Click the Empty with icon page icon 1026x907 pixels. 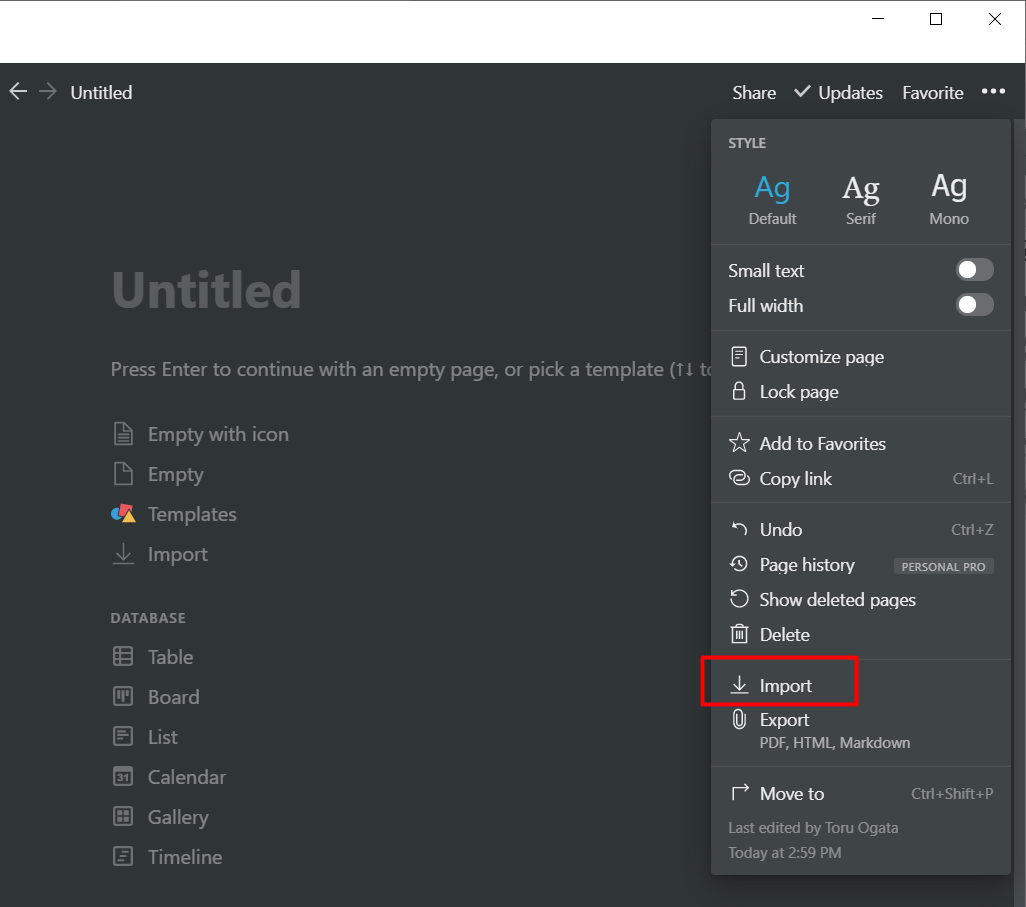124,434
